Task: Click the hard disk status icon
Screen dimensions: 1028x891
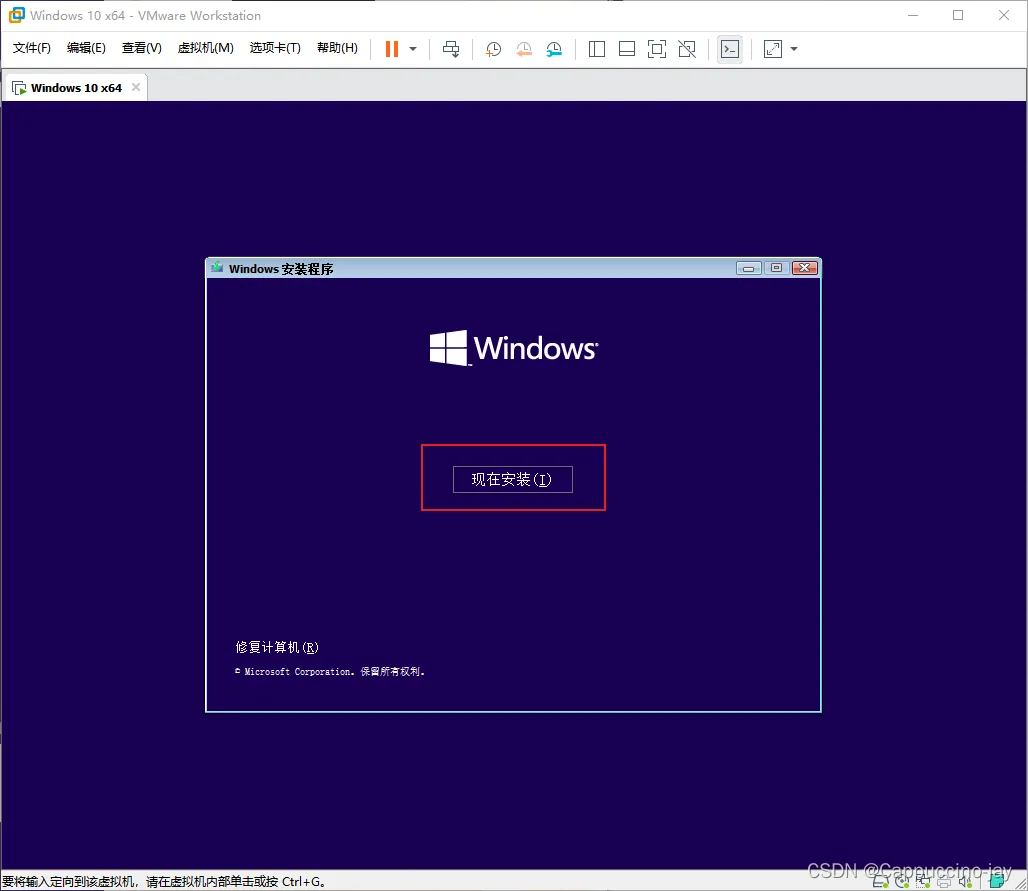Action: click(880, 882)
